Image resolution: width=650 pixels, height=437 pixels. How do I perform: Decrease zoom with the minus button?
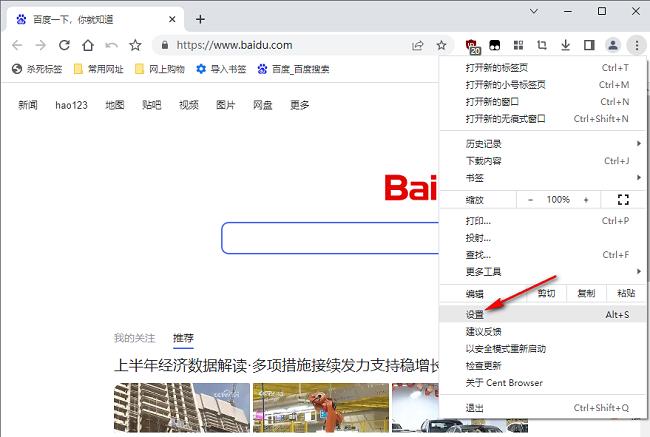pyautogui.click(x=530, y=200)
